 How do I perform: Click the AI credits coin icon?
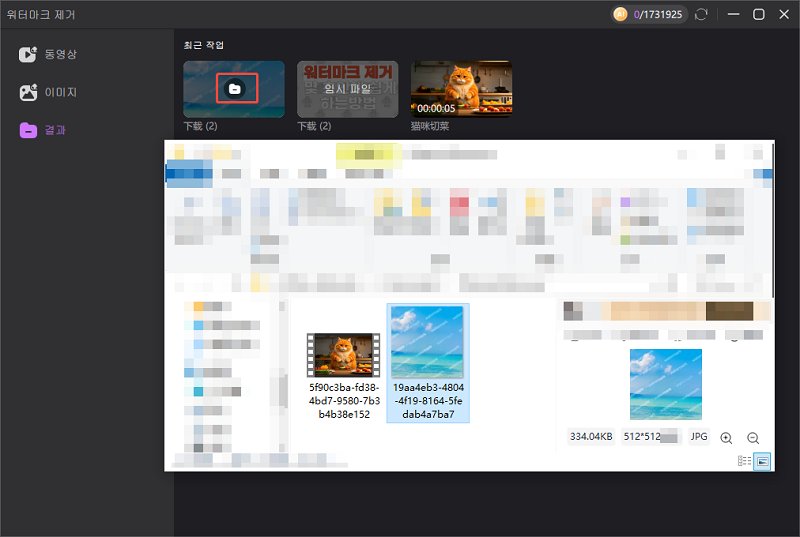[620, 14]
